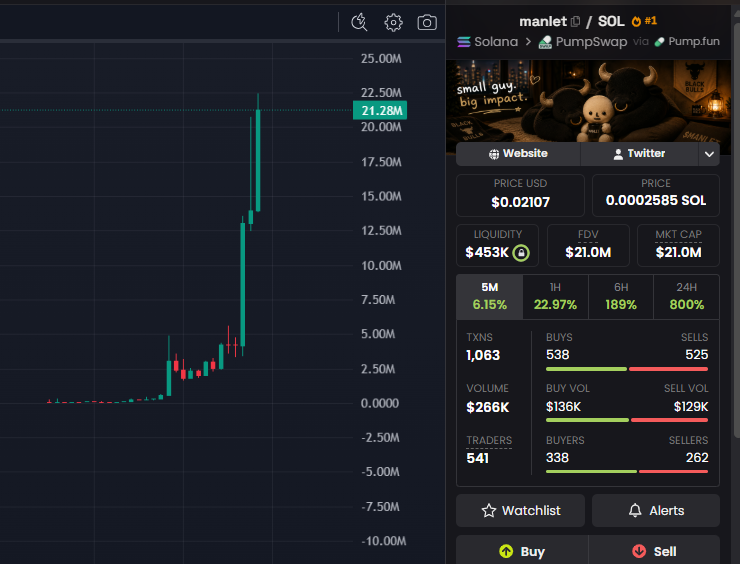The image size is (740, 564).
Task: Click the PRICE 0.0002585 SOL box
Action: (x=656, y=195)
